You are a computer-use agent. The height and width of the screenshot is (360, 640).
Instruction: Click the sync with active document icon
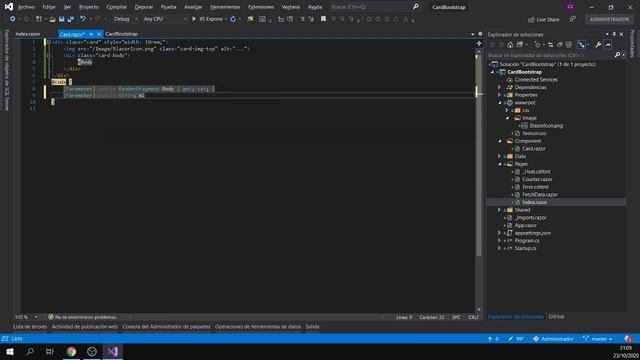551,45
